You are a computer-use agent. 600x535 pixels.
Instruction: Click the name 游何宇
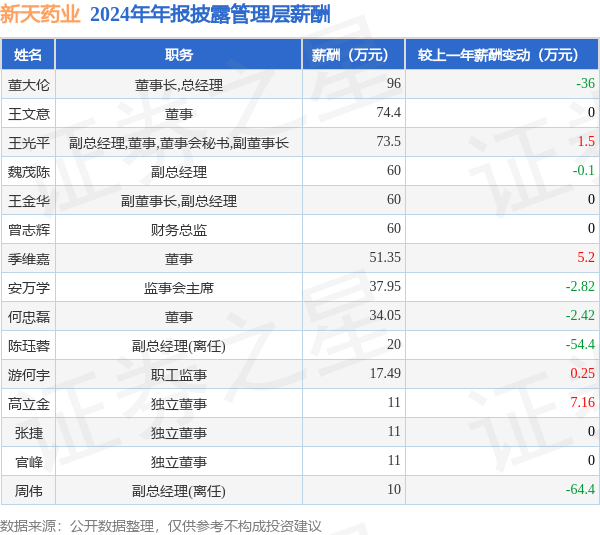(29, 375)
